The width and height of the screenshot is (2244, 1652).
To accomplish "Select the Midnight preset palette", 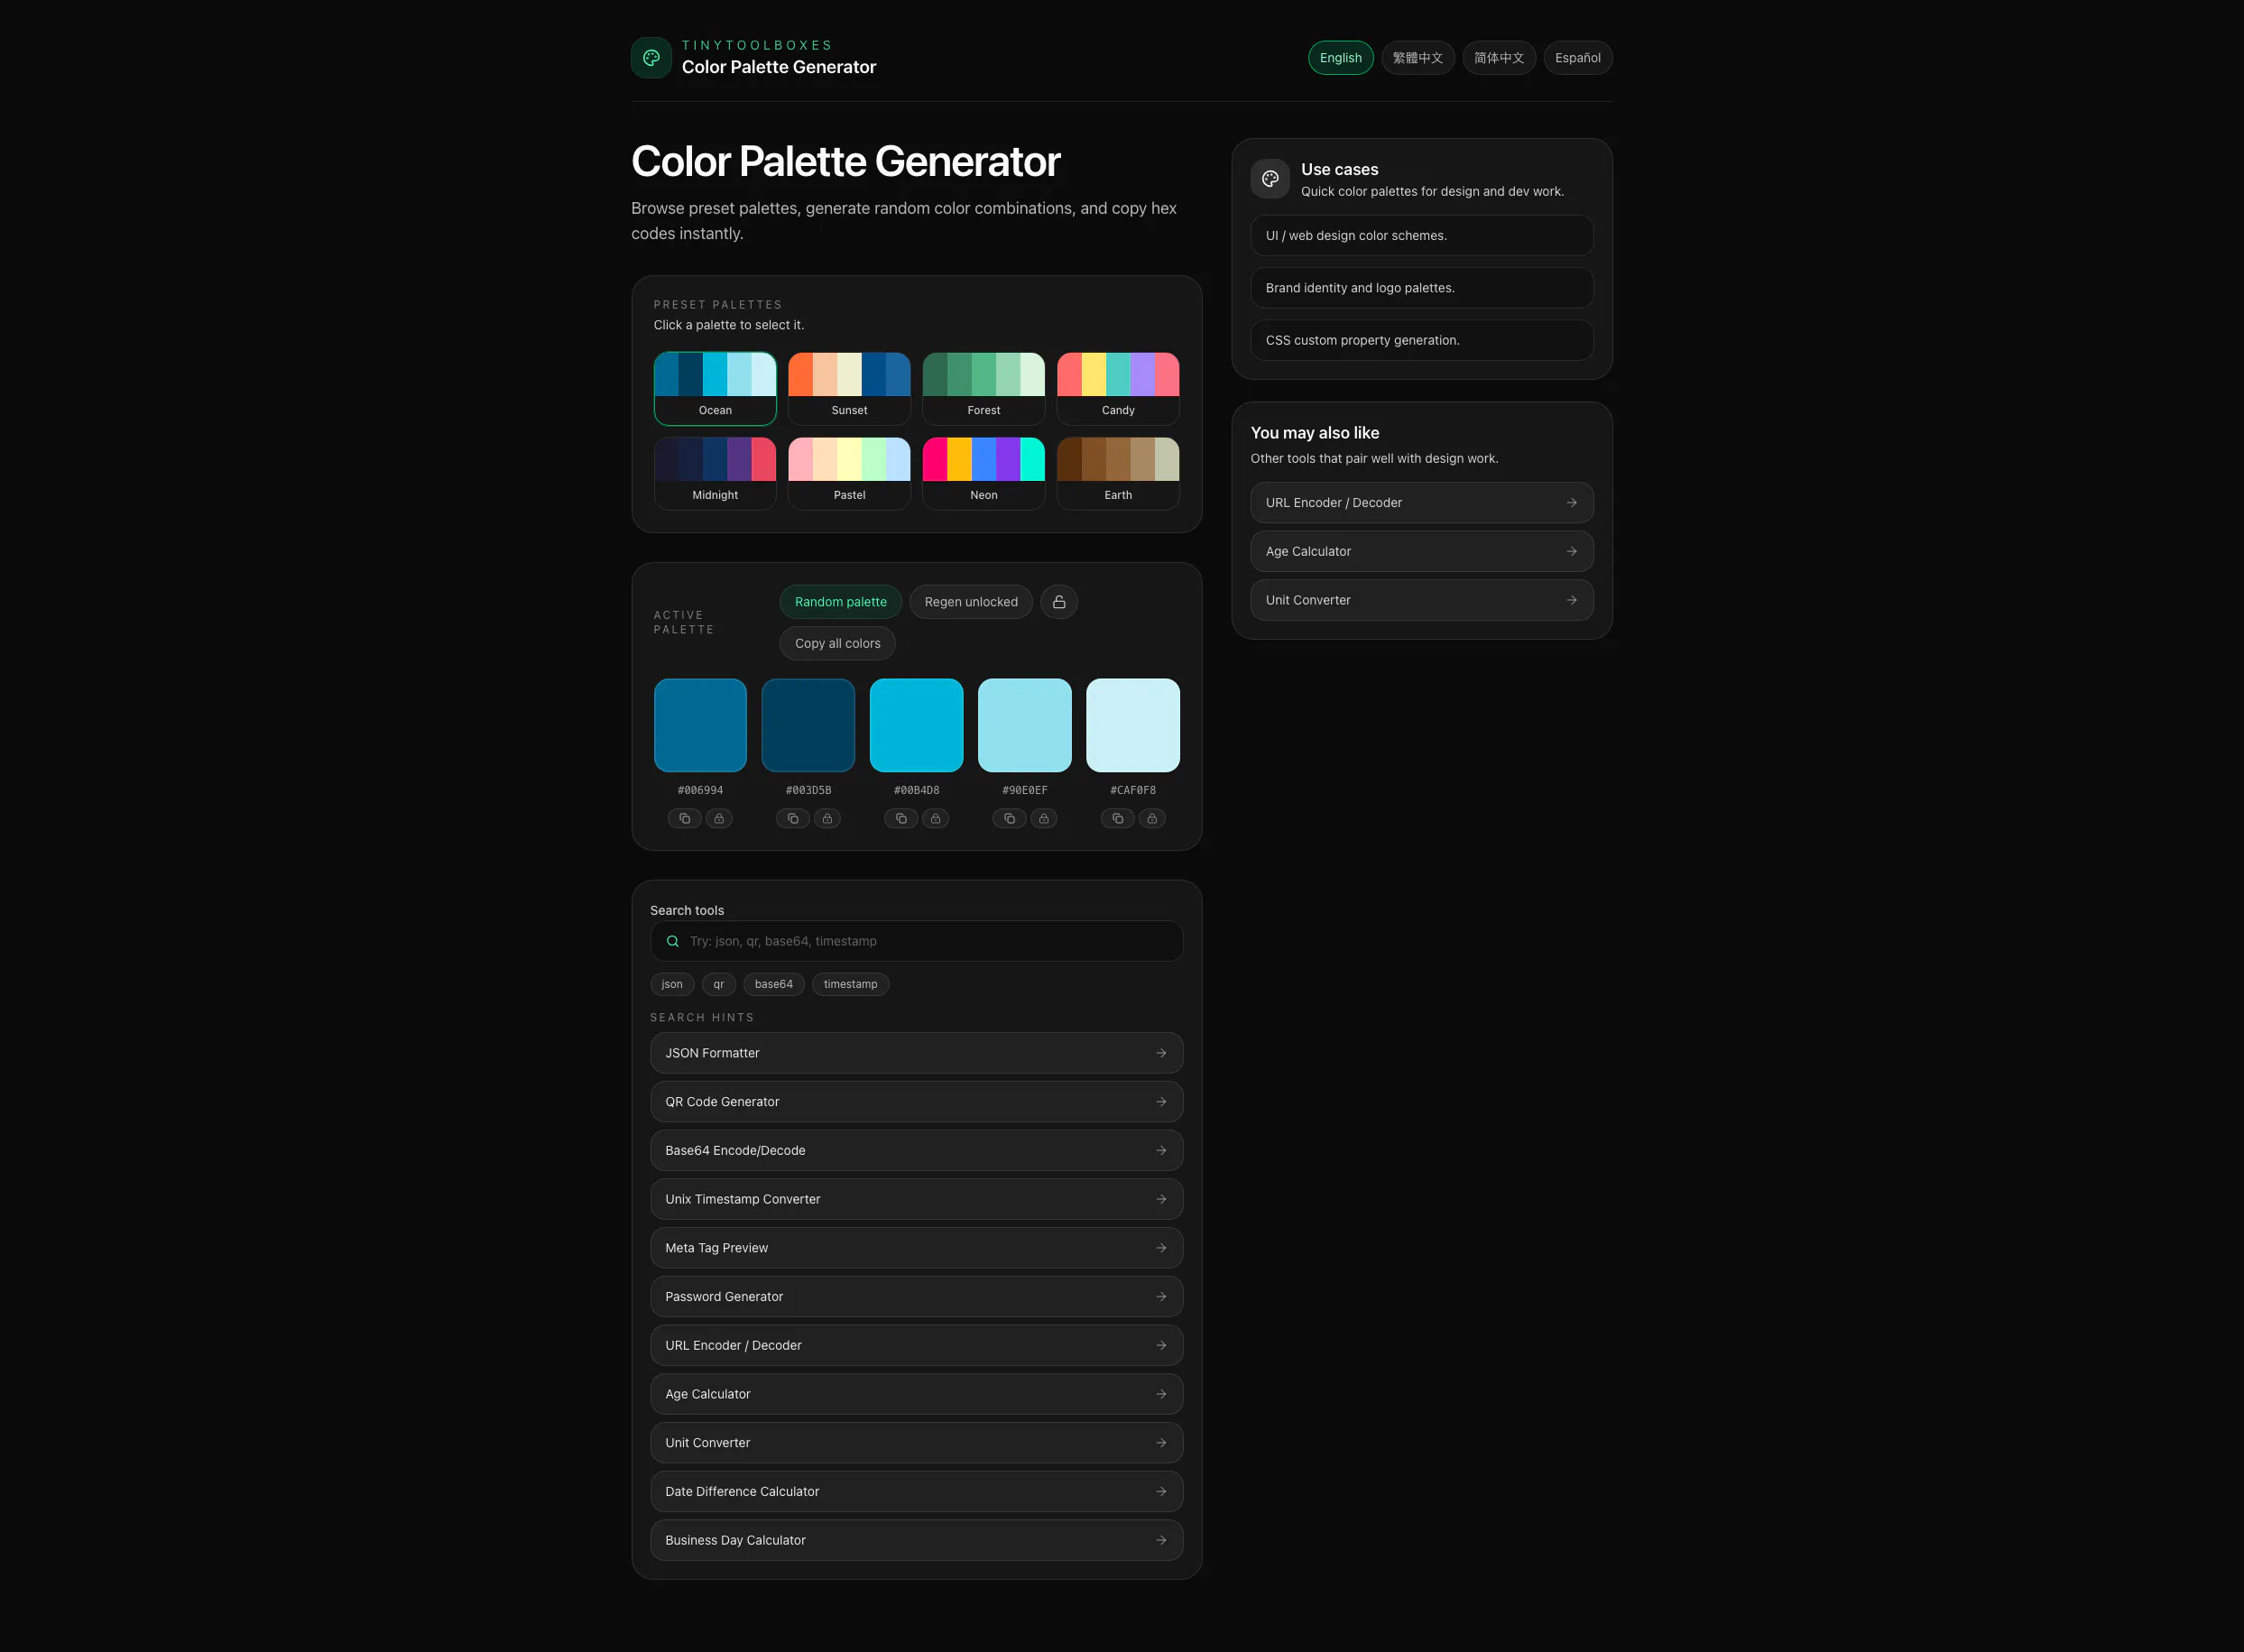I will [715, 474].
